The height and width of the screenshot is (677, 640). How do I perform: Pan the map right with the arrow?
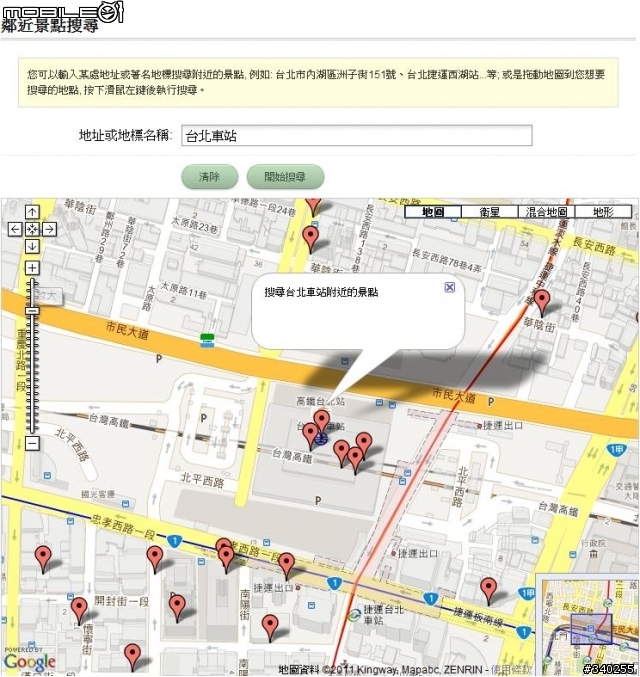[x=49, y=229]
